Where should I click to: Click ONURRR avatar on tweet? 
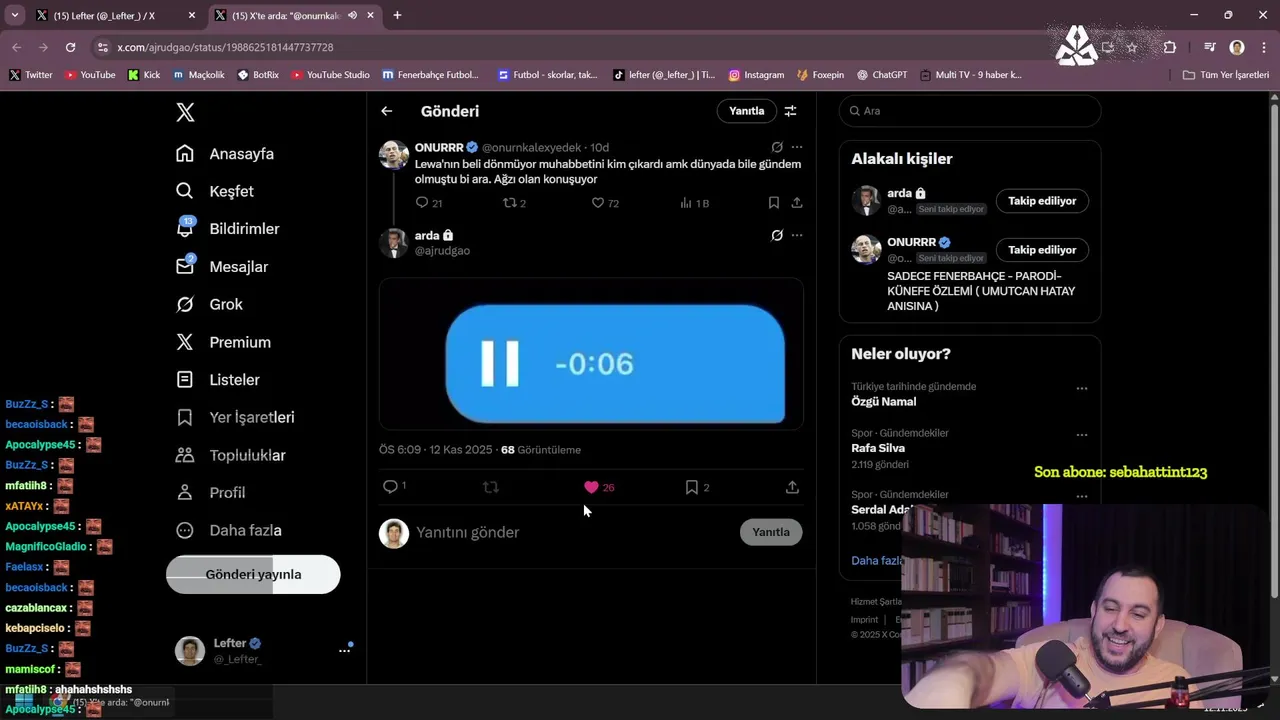[393, 155]
